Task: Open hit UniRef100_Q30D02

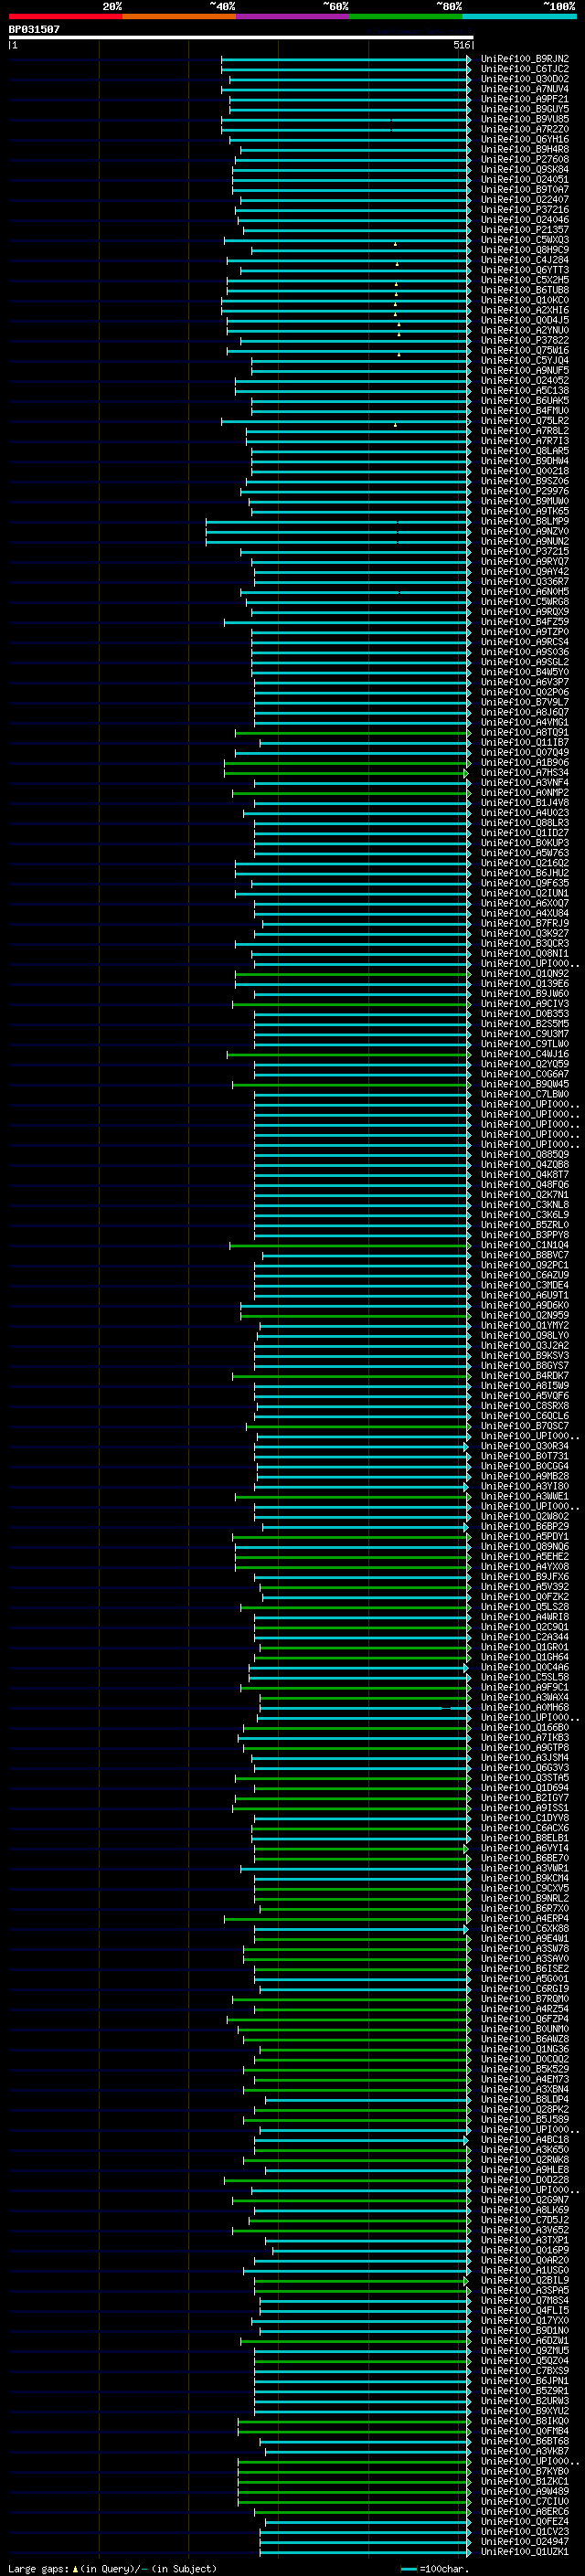Action: tap(524, 79)
